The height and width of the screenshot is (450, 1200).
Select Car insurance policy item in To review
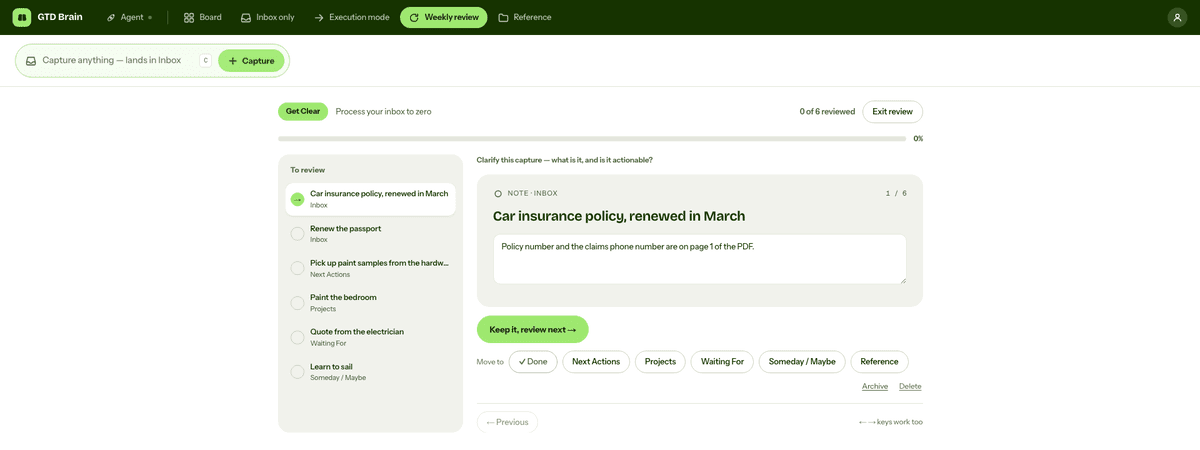point(370,199)
